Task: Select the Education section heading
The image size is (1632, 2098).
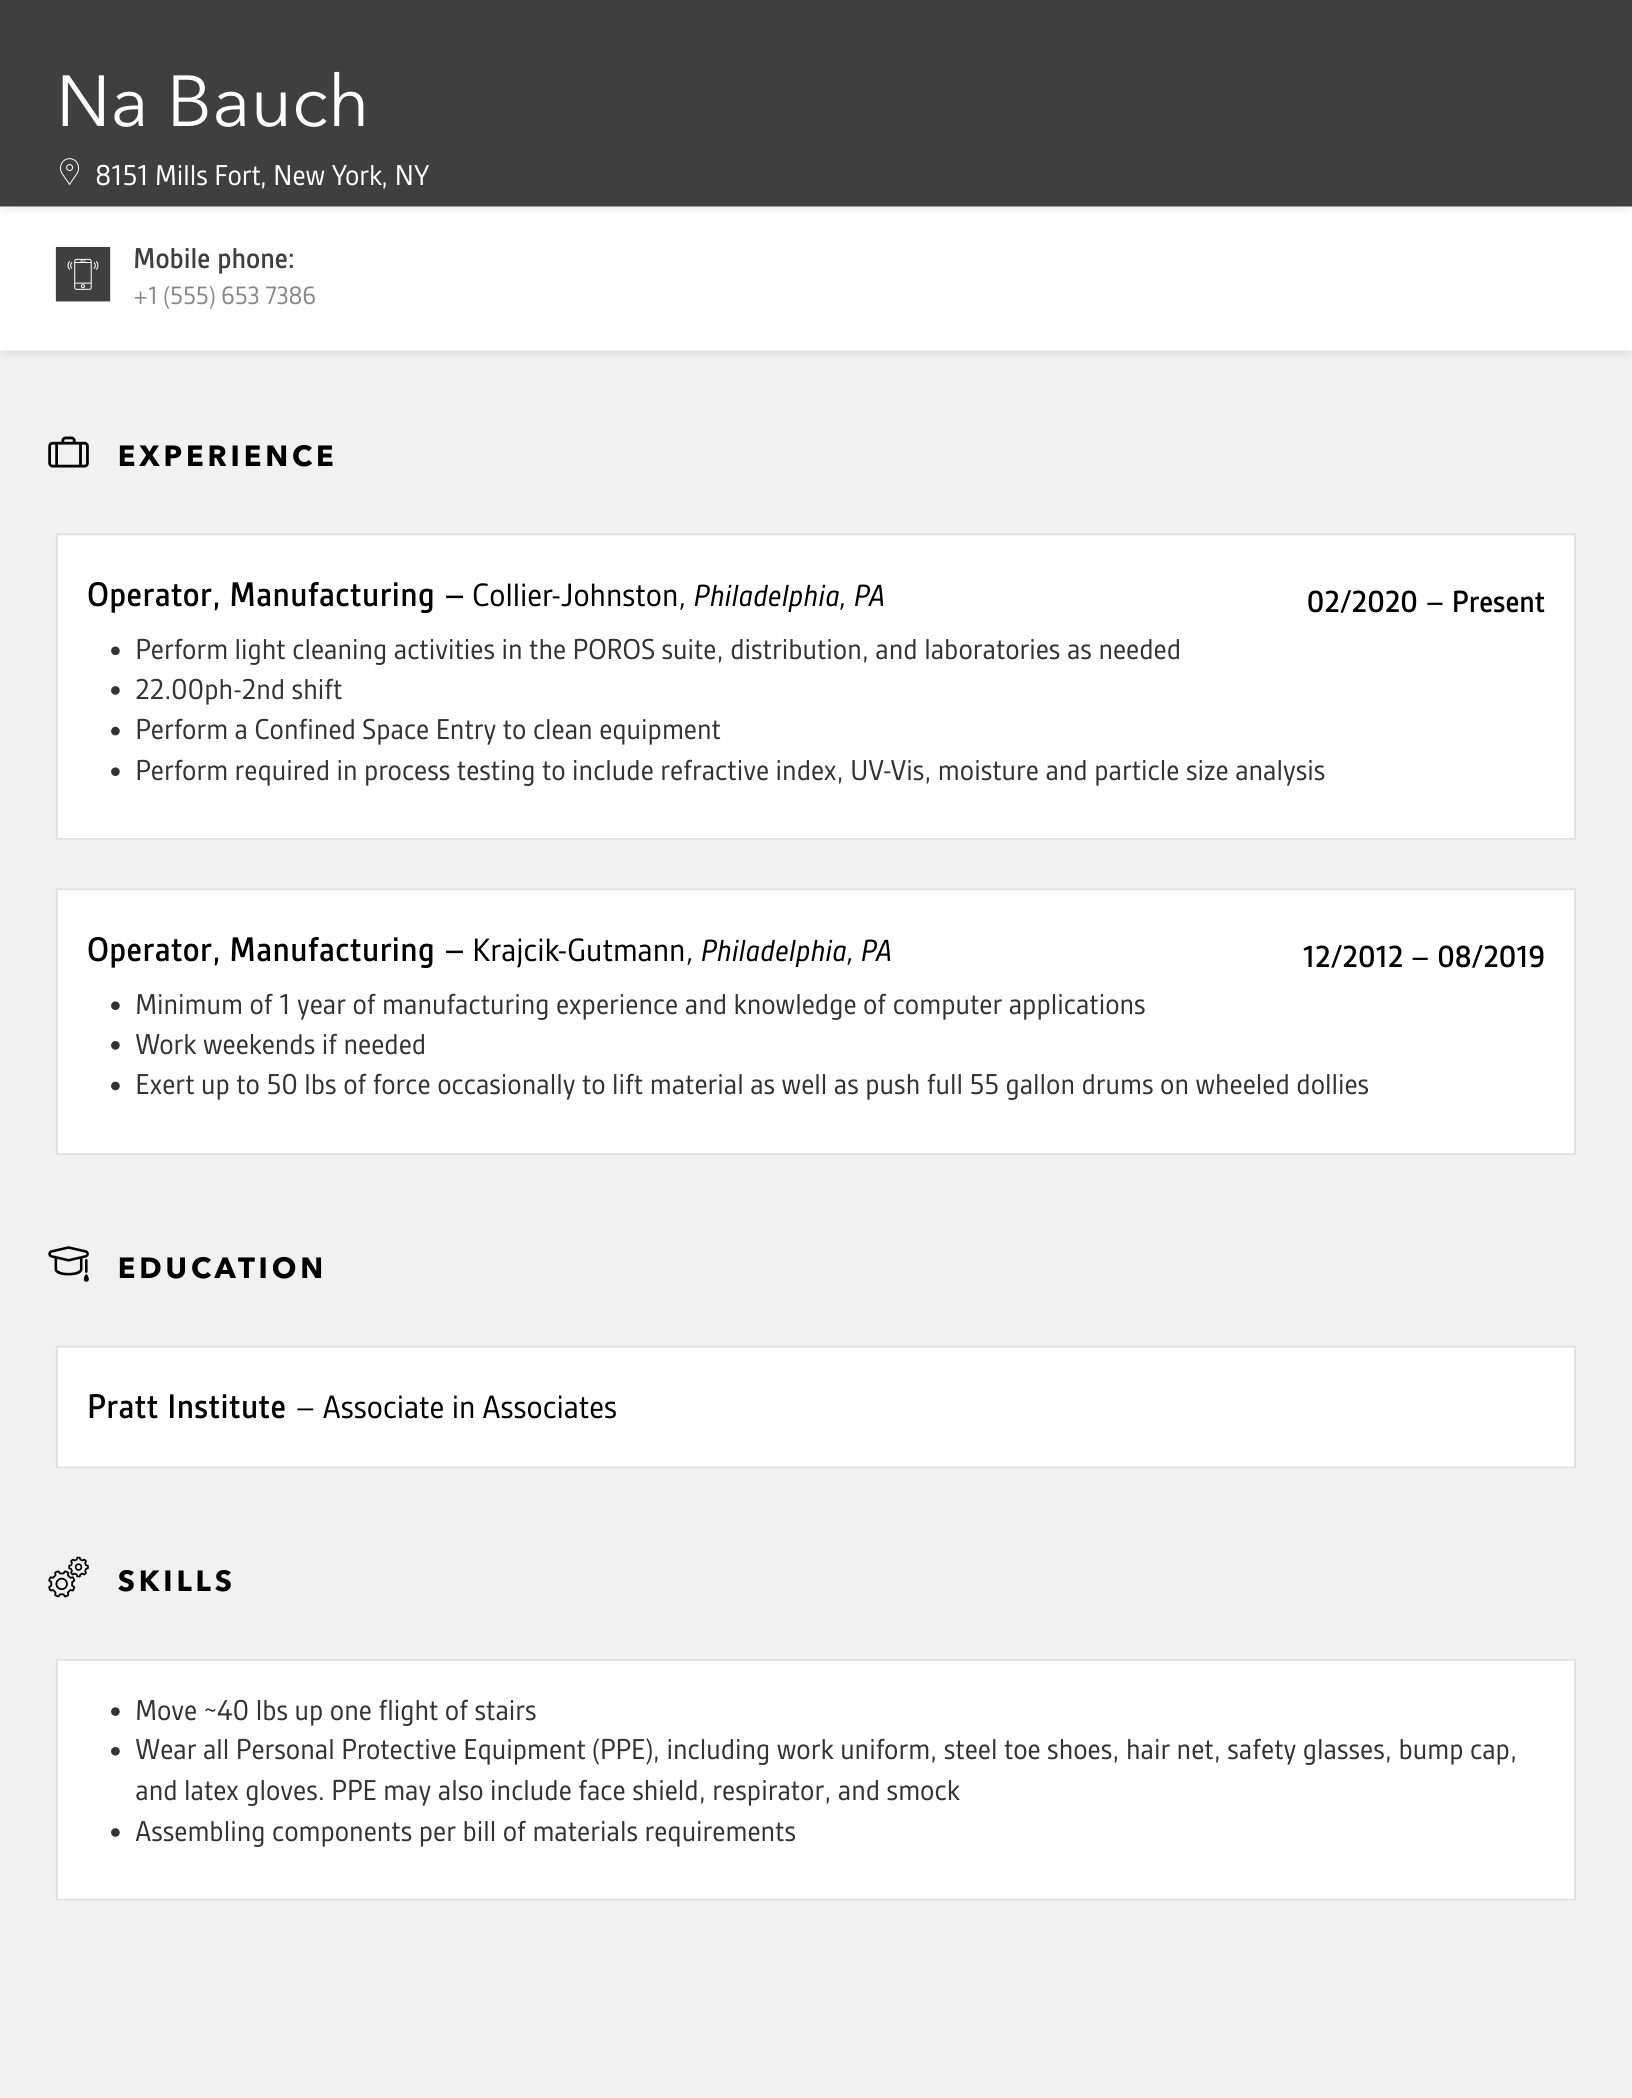Action: pos(221,1268)
